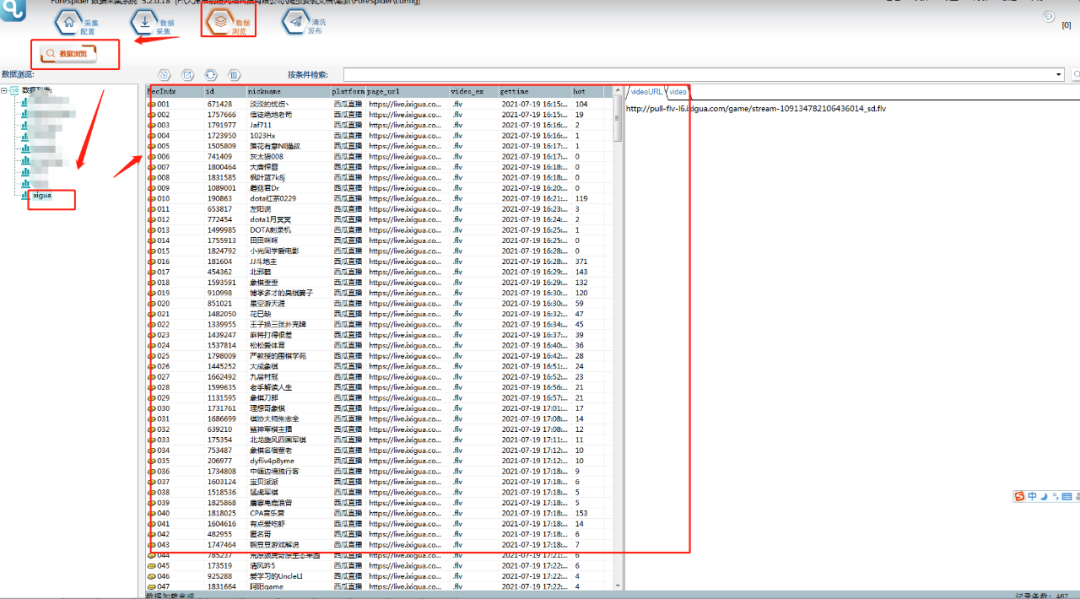This screenshot has width=1080, height=599.
Task: Focus the 按条件检索 search input field
Action: [x=698, y=74]
